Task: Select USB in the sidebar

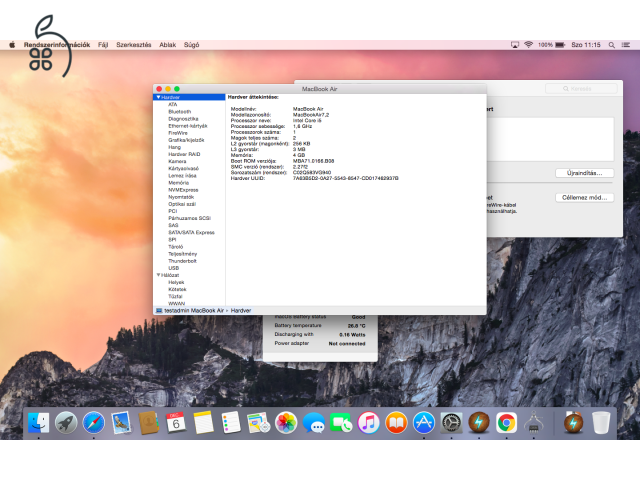Action: point(173,268)
